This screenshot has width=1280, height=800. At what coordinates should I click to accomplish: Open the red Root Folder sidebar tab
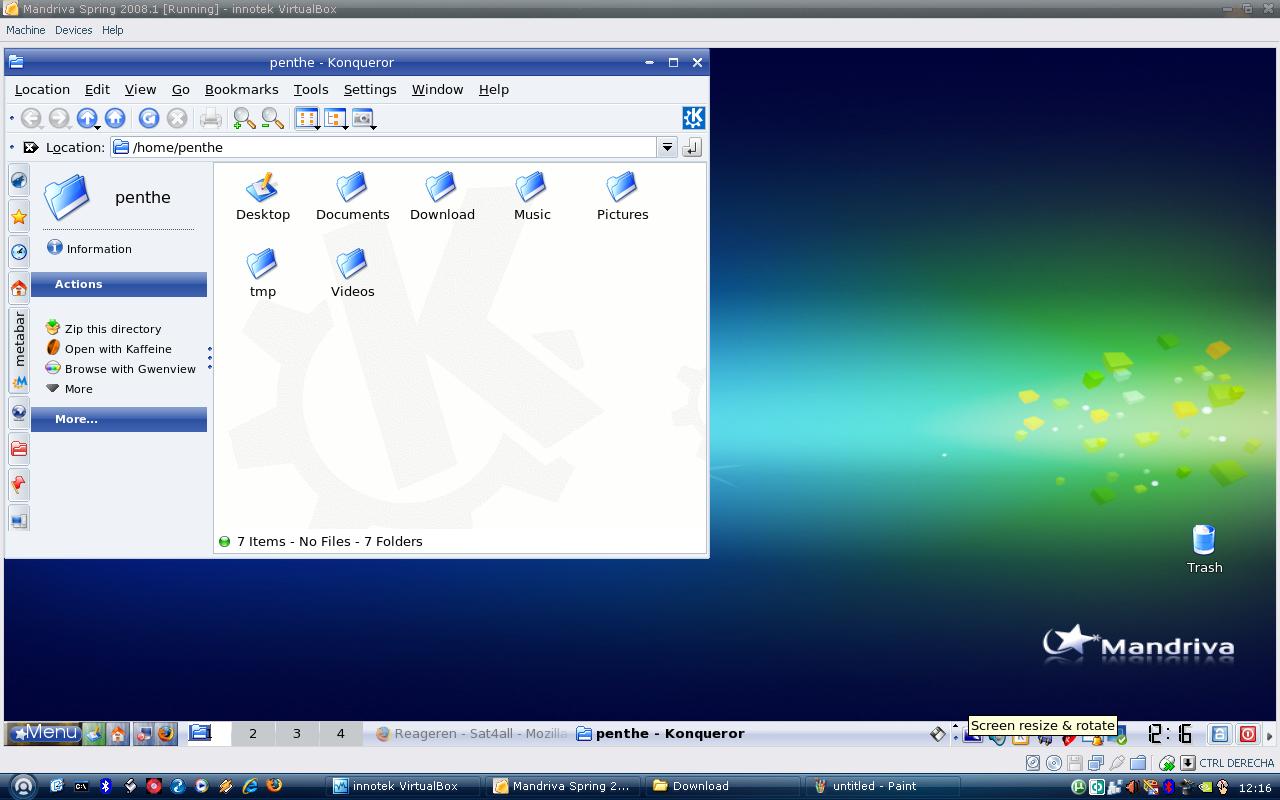click(19, 449)
